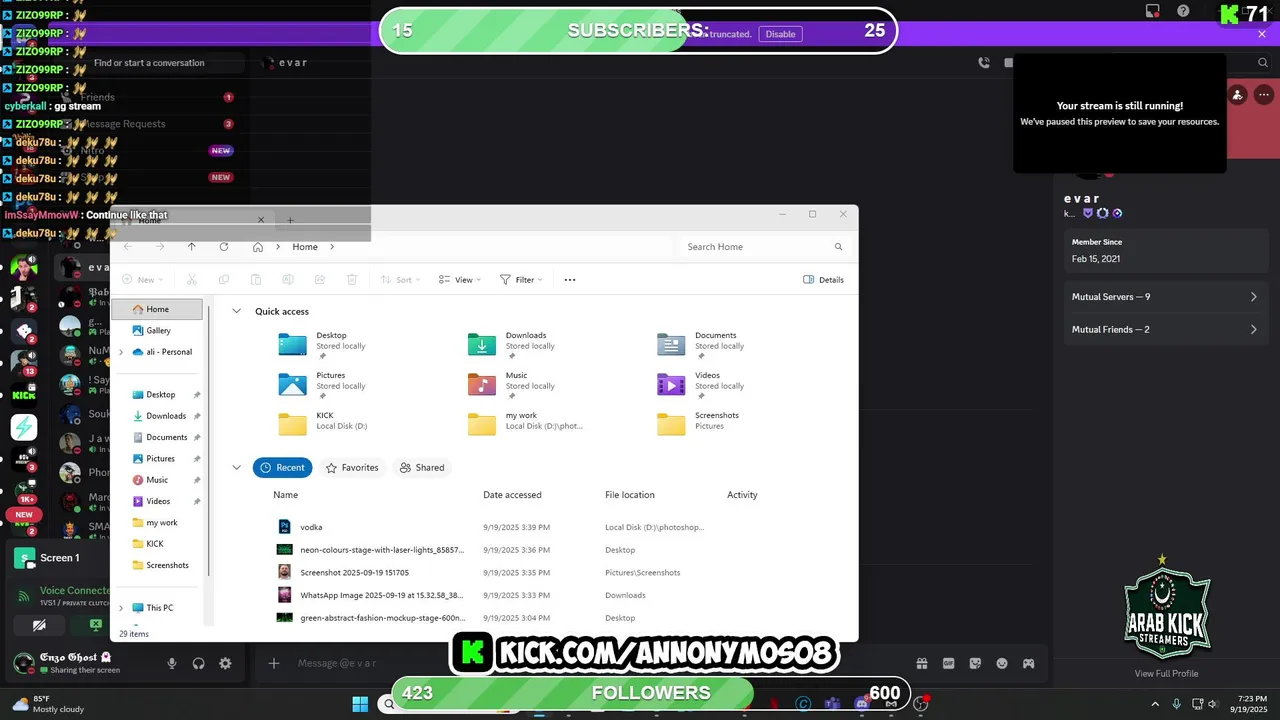Select Gallery in navigation pane

pyautogui.click(x=157, y=330)
